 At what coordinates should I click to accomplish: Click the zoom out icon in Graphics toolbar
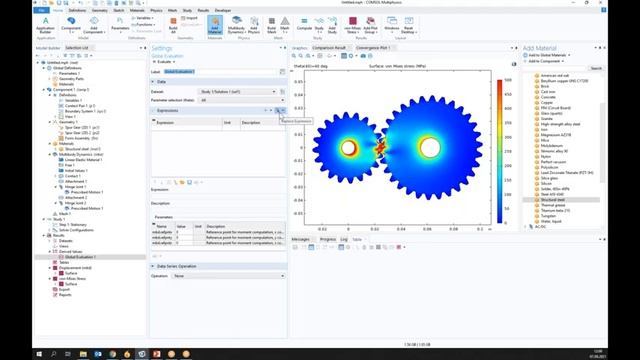tap(301, 56)
